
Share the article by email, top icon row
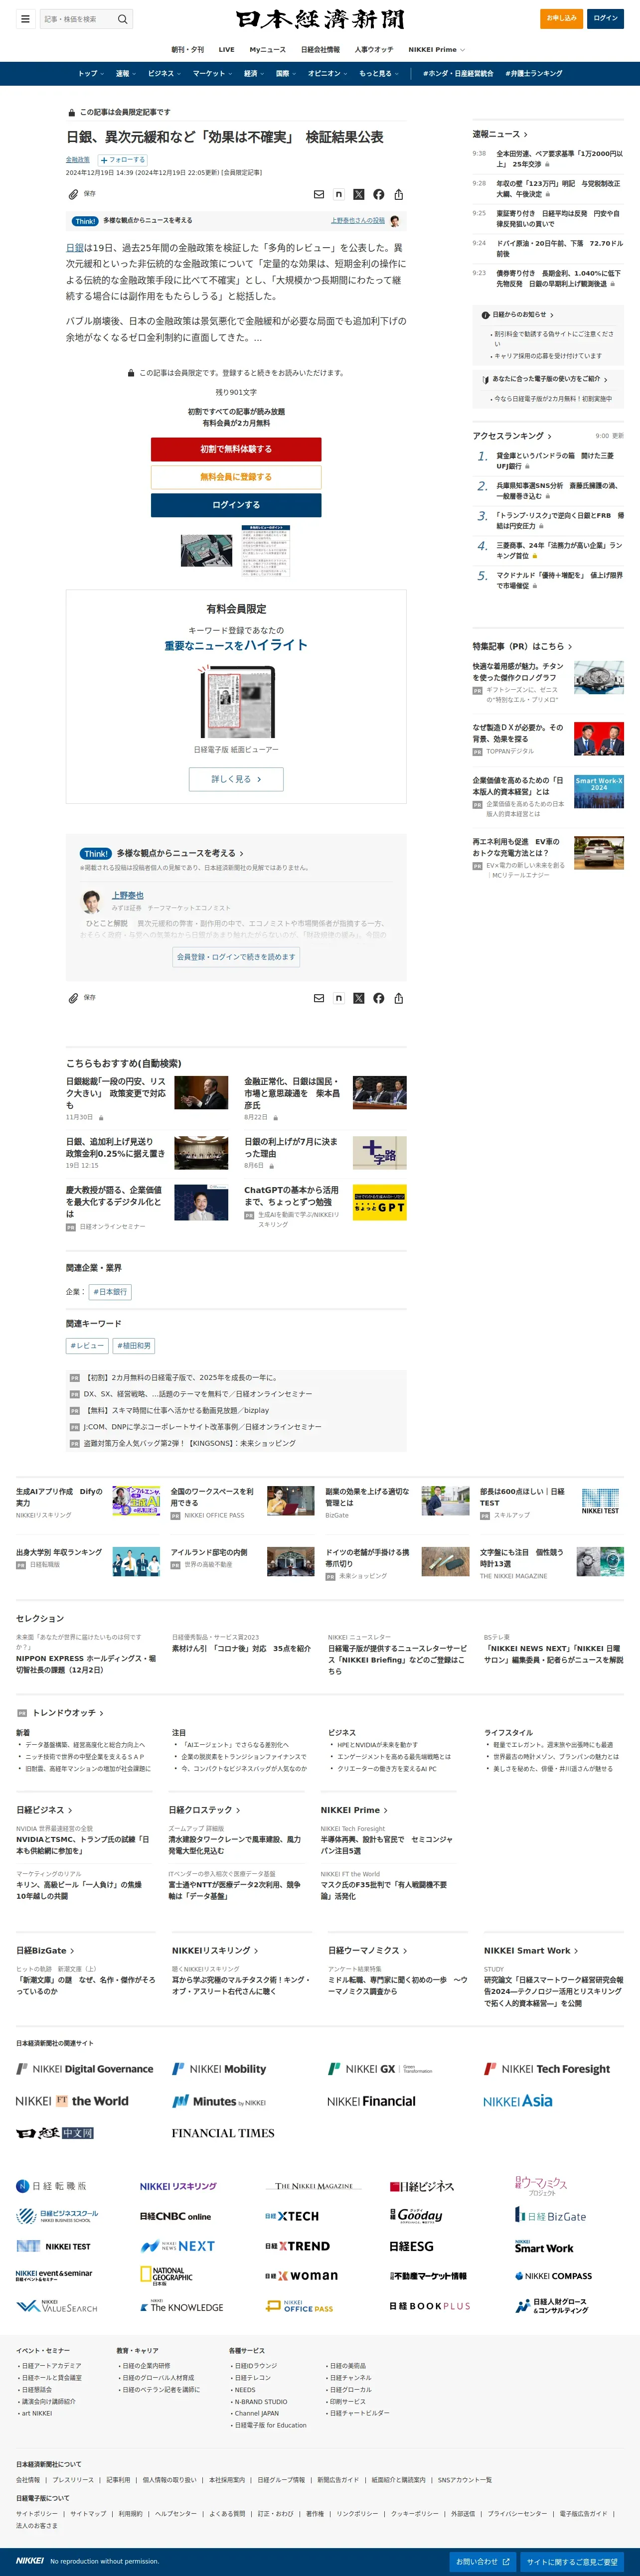click(319, 195)
